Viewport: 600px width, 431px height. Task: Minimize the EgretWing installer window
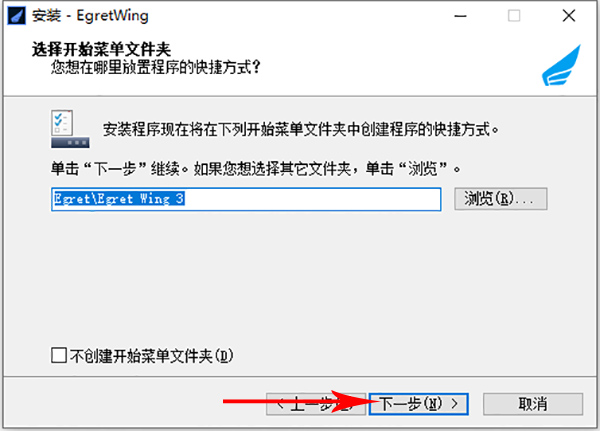[460, 16]
